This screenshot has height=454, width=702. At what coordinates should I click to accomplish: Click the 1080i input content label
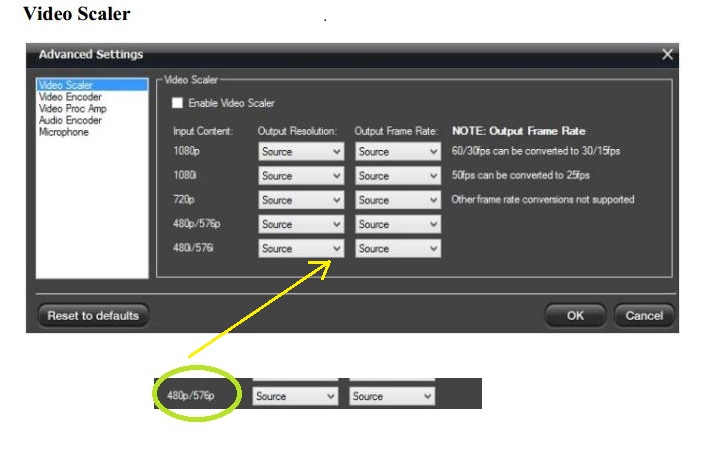tap(184, 175)
